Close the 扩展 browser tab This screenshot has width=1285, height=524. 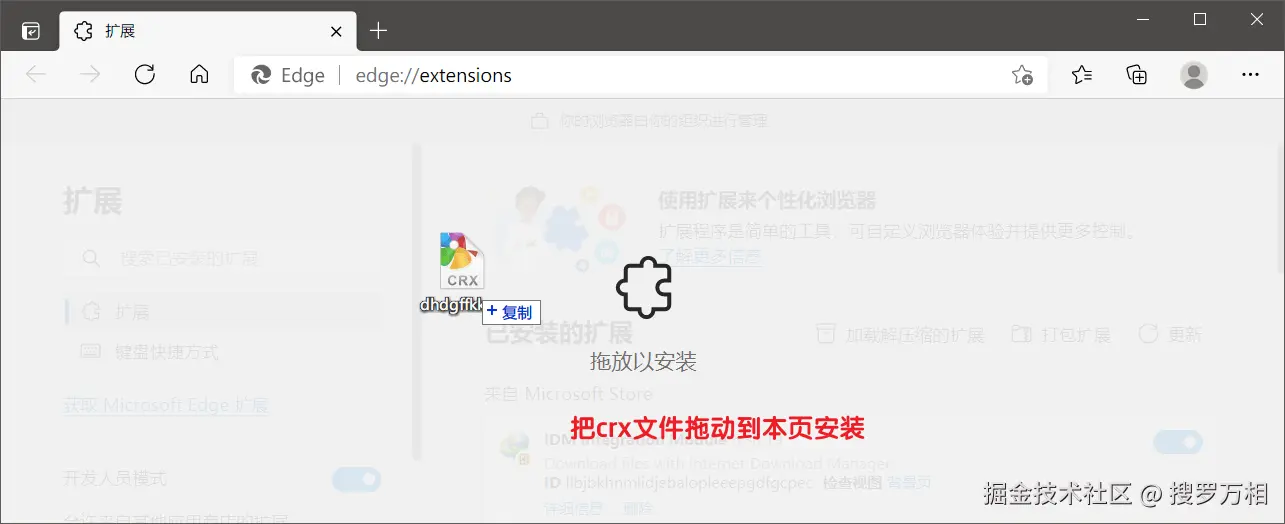[337, 31]
